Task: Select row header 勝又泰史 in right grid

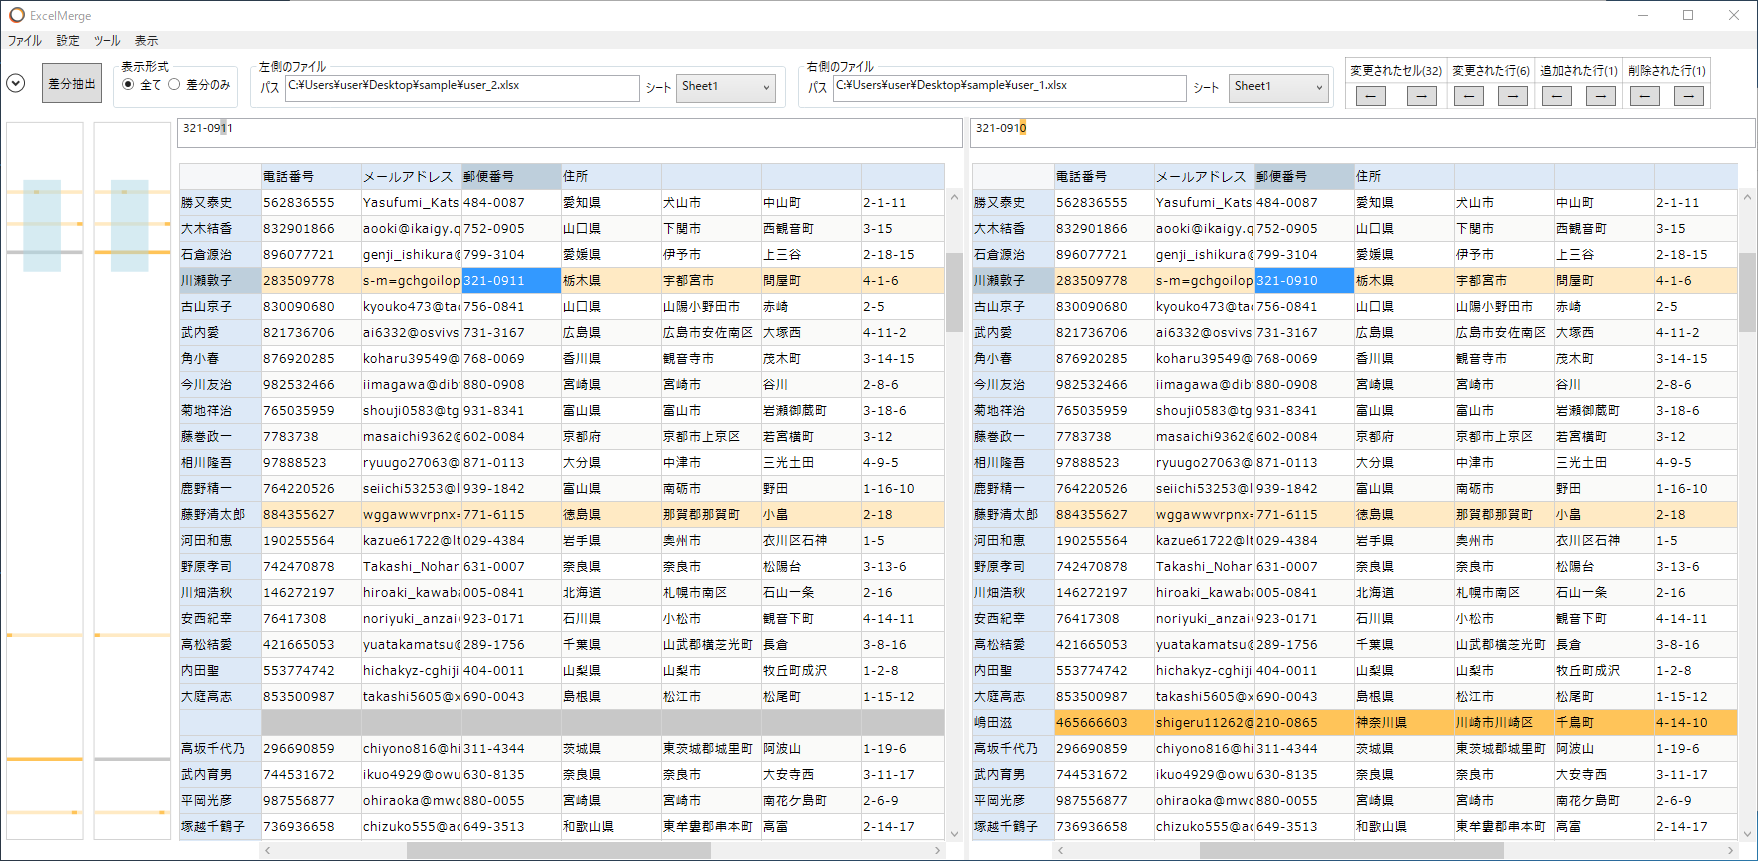Action: (x=1013, y=203)
